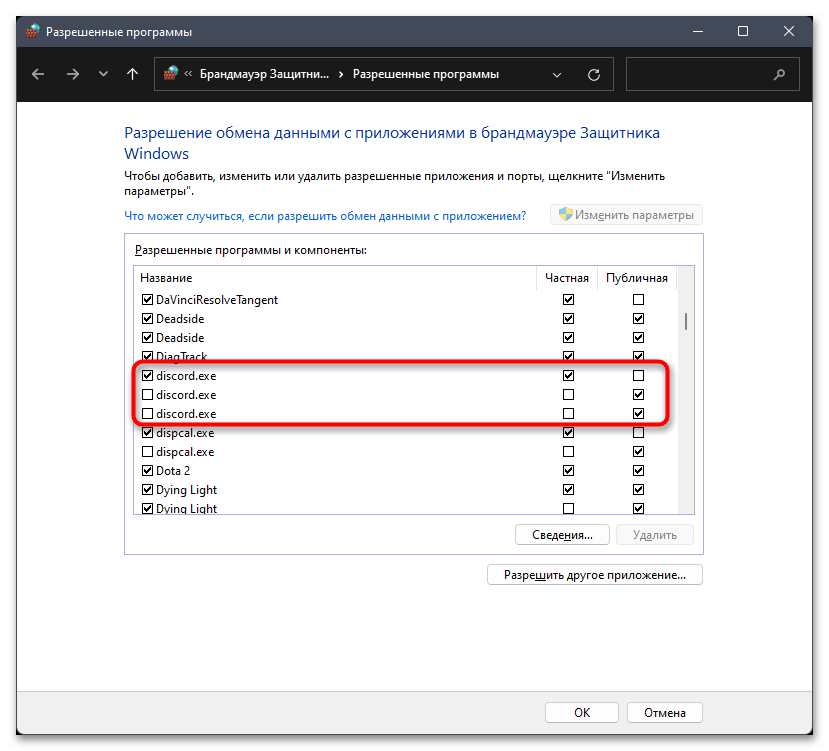This screenshot has height=751, width=829.
Task: Click the Частная column header
Action: pos(567,278)
